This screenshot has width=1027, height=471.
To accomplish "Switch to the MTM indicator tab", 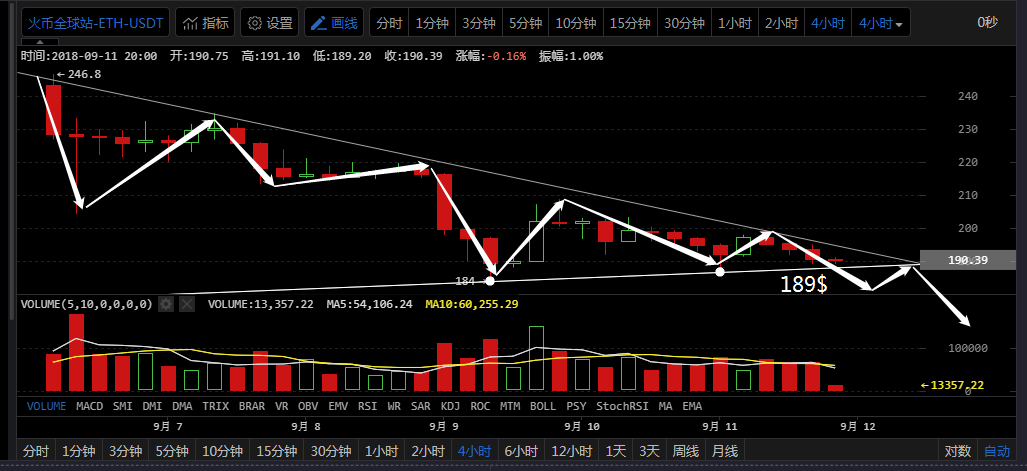I will click(x=510, y=406).
